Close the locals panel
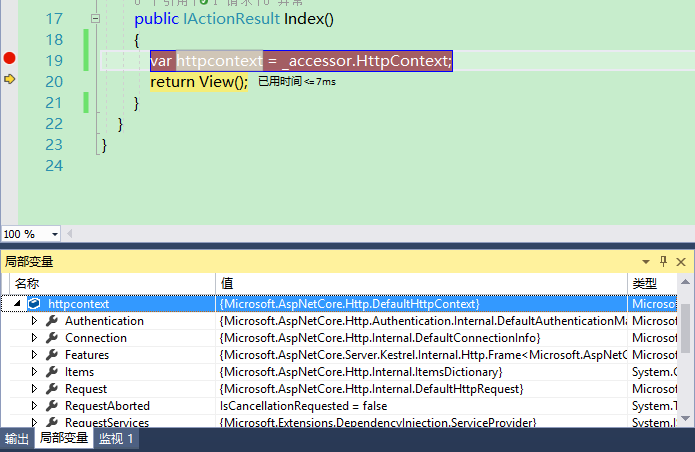Viewport: 695px width, 452px height. point(681,262)
